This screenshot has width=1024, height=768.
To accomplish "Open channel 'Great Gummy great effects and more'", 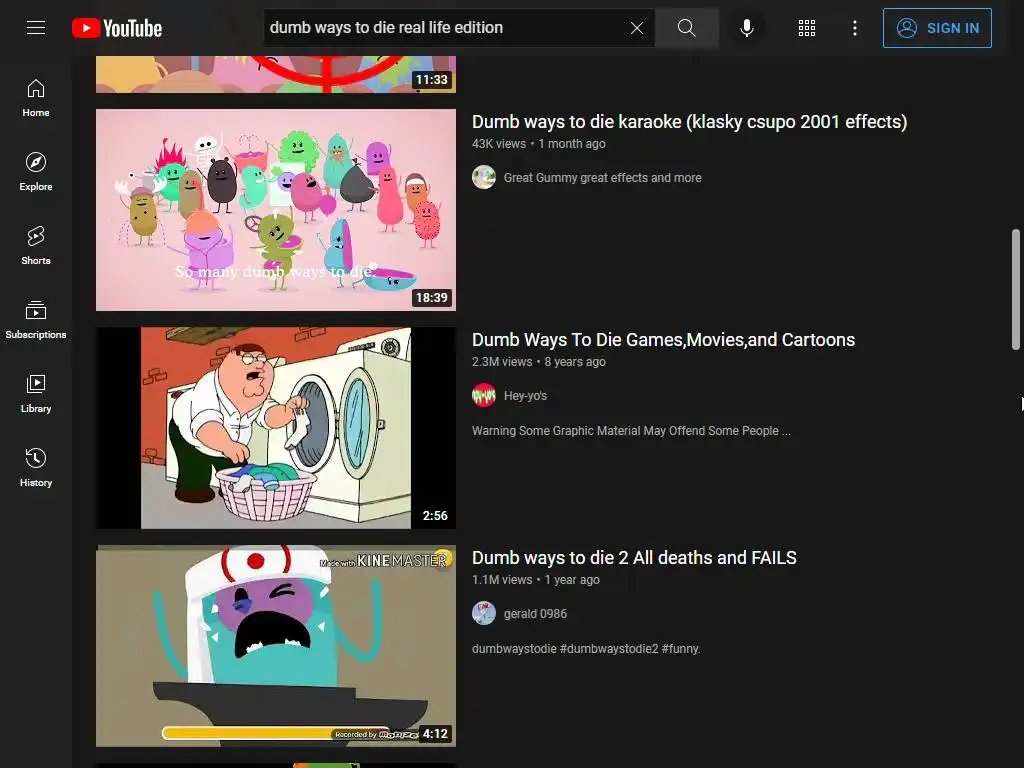I will 602,178.
